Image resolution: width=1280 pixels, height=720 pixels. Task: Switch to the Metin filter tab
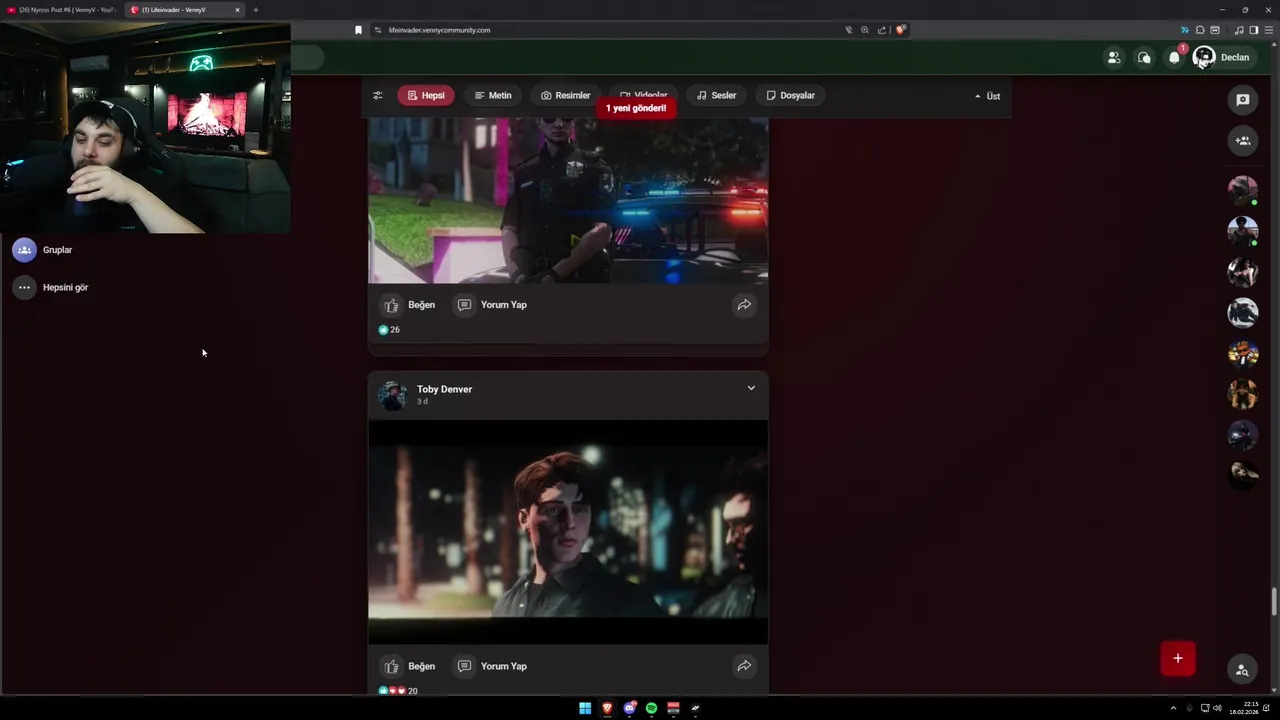pyautogui.click(x=493, y=95)
